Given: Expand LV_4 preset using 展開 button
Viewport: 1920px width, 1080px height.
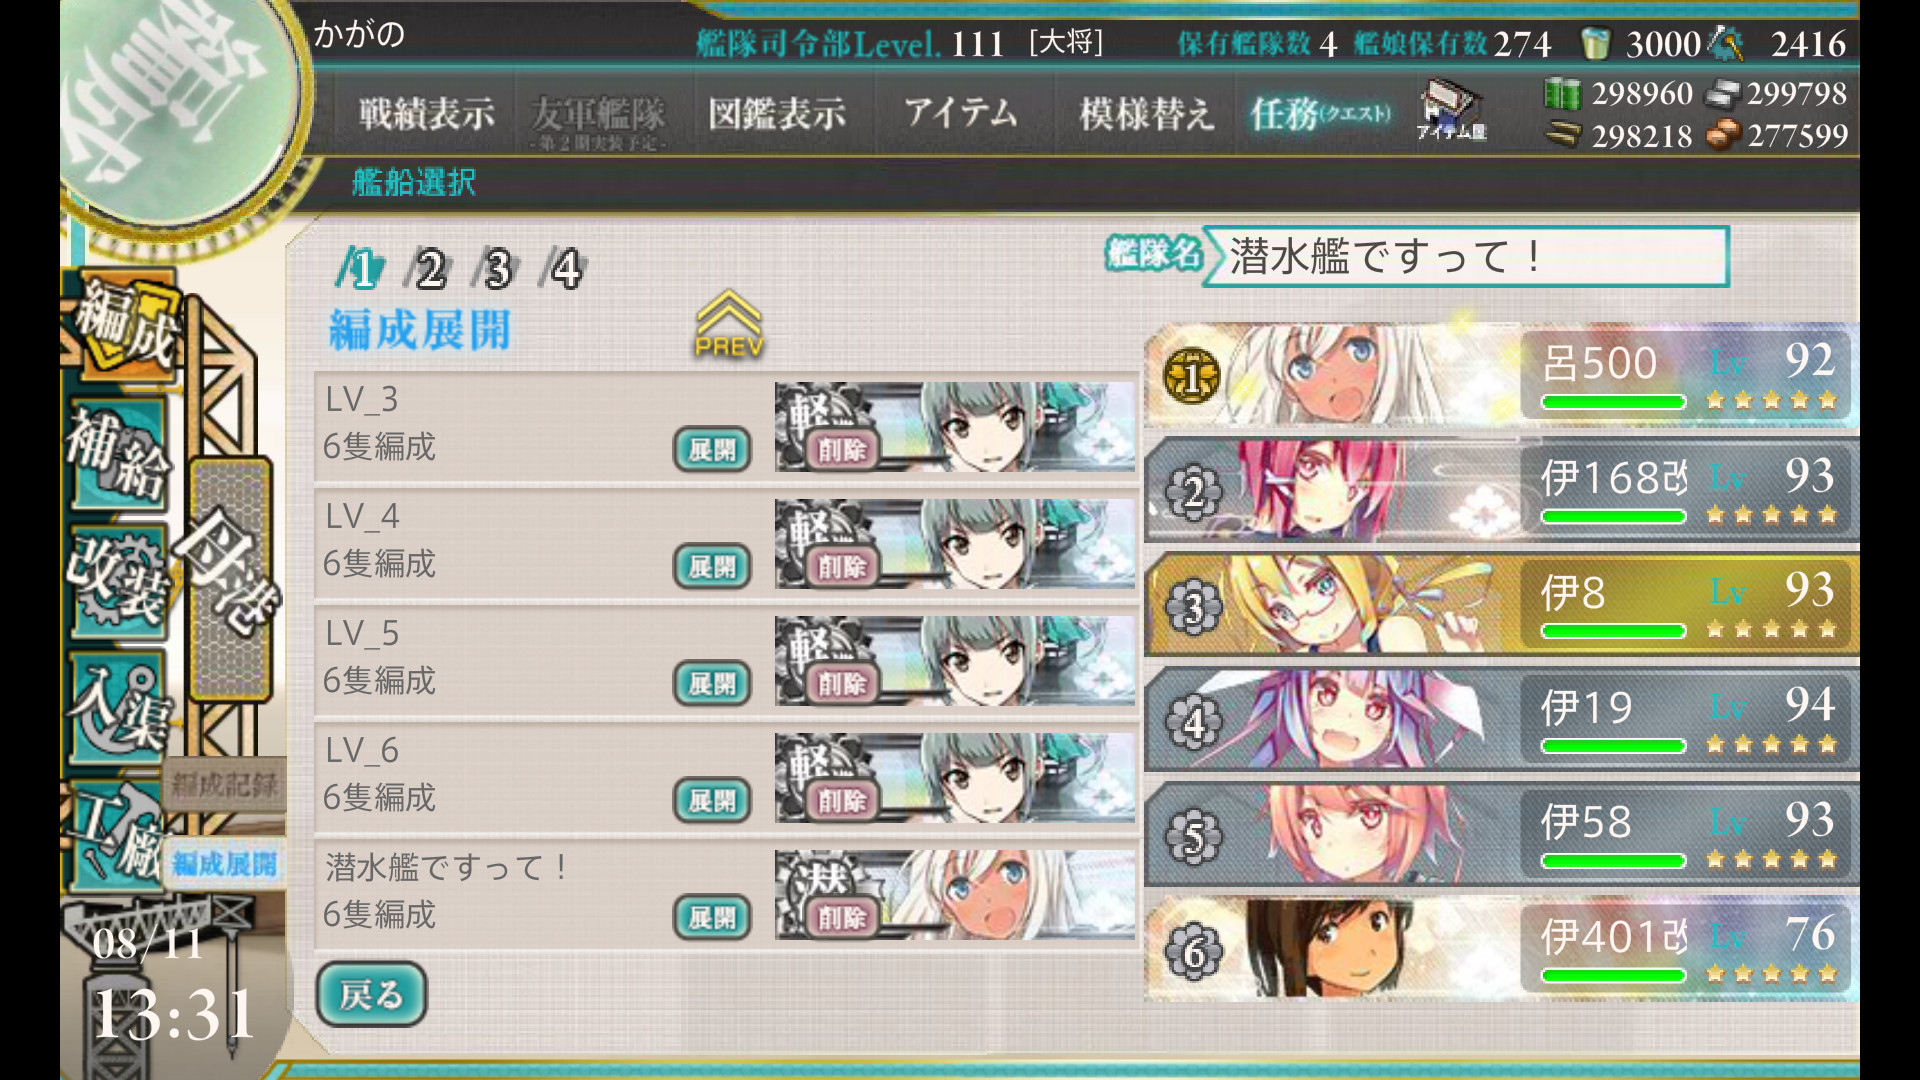Looking at the screenshot, I should click(x=711, y=567).
